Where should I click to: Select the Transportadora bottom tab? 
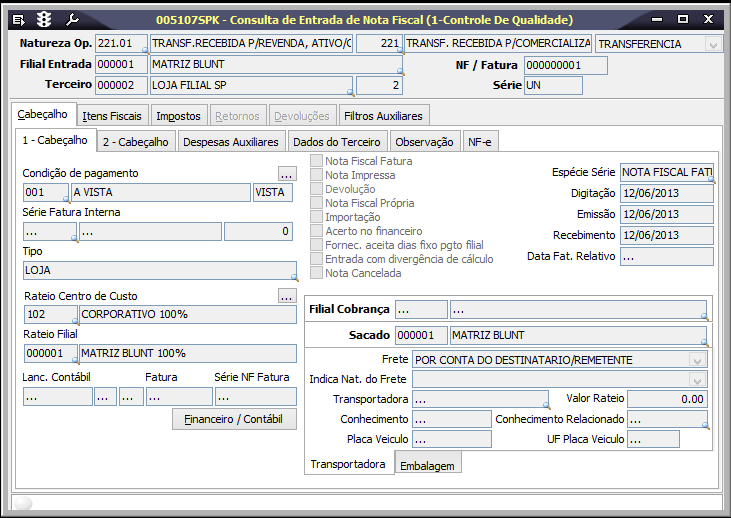(348, 464)
